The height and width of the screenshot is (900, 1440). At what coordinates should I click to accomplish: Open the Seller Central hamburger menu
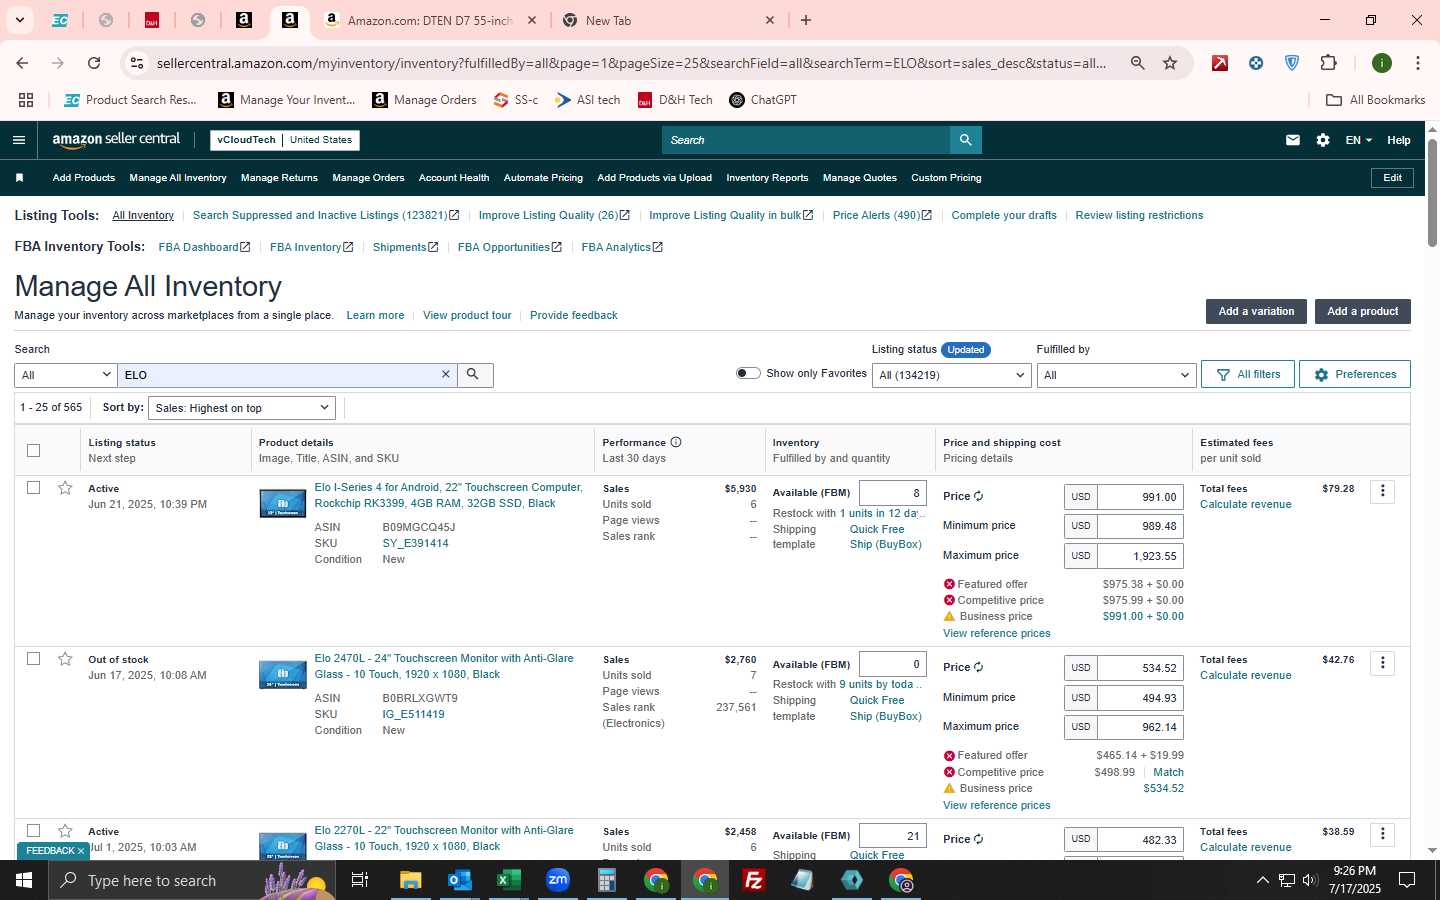coord(19,140)
